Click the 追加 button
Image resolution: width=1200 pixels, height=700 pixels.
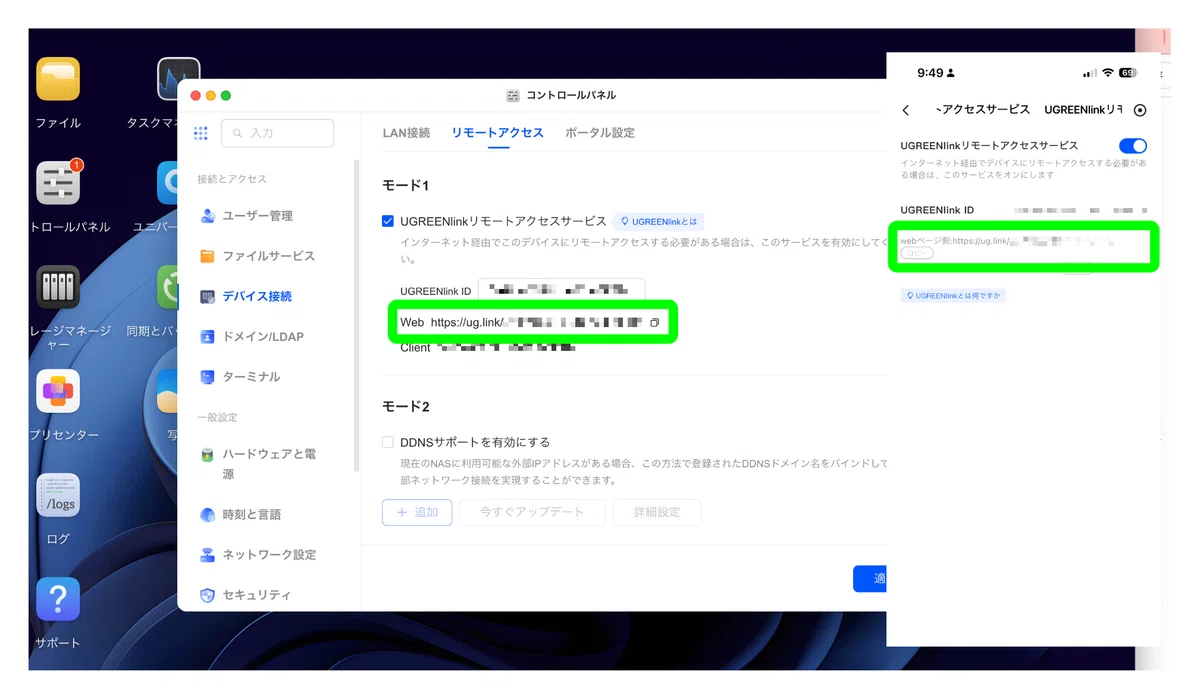tap(417, 512)
